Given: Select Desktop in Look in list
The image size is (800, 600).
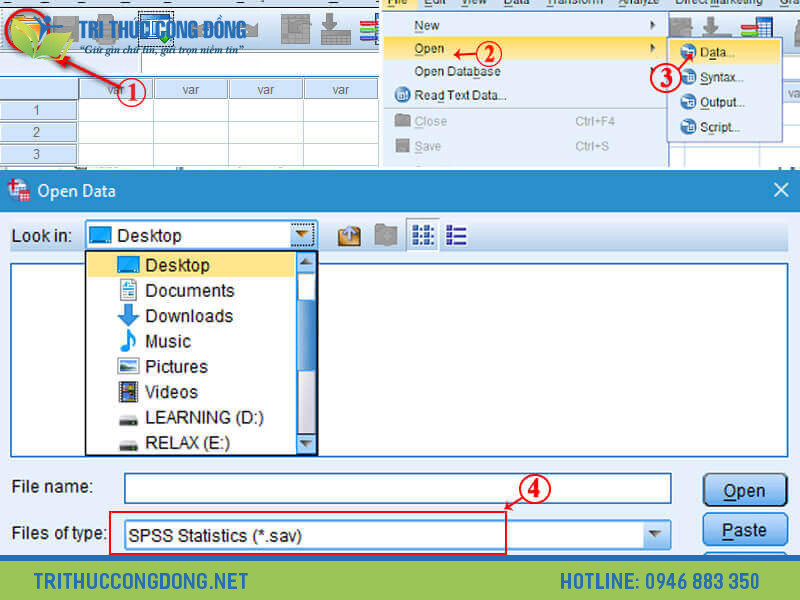Looking at the screenshot, I should tap(191, 265).
